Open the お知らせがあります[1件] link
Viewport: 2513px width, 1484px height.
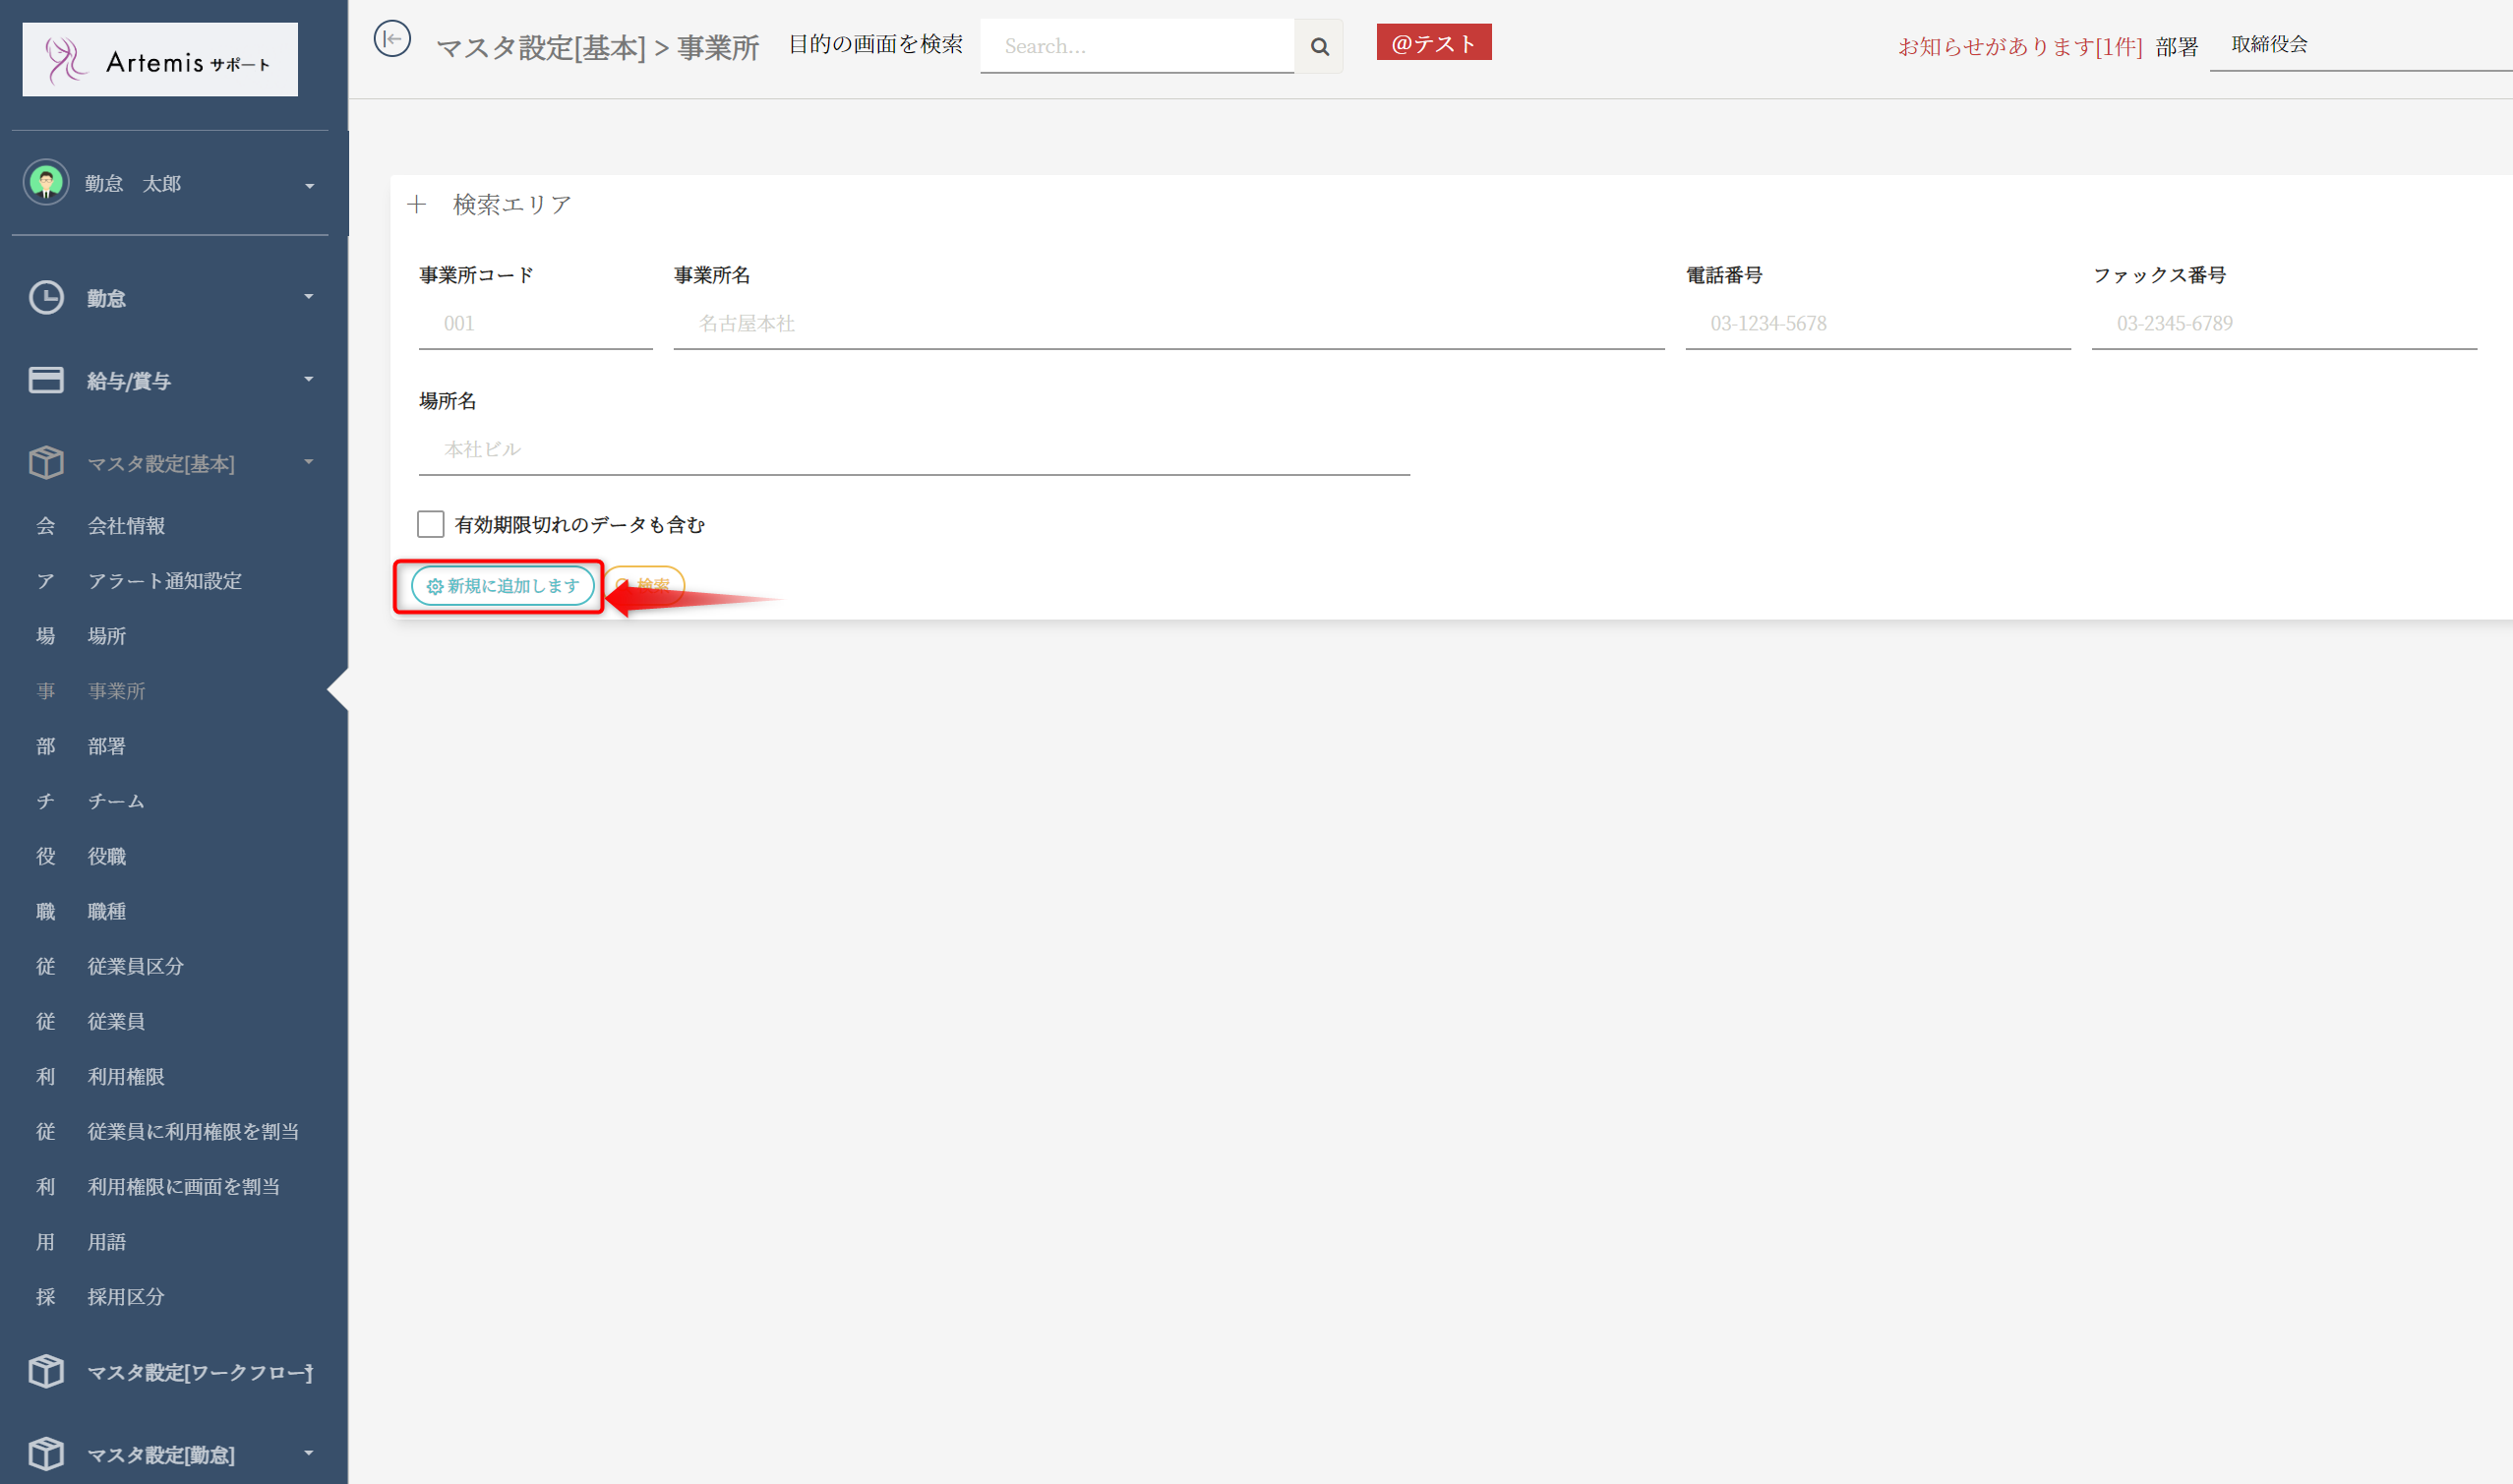(x=2019, y=47)
